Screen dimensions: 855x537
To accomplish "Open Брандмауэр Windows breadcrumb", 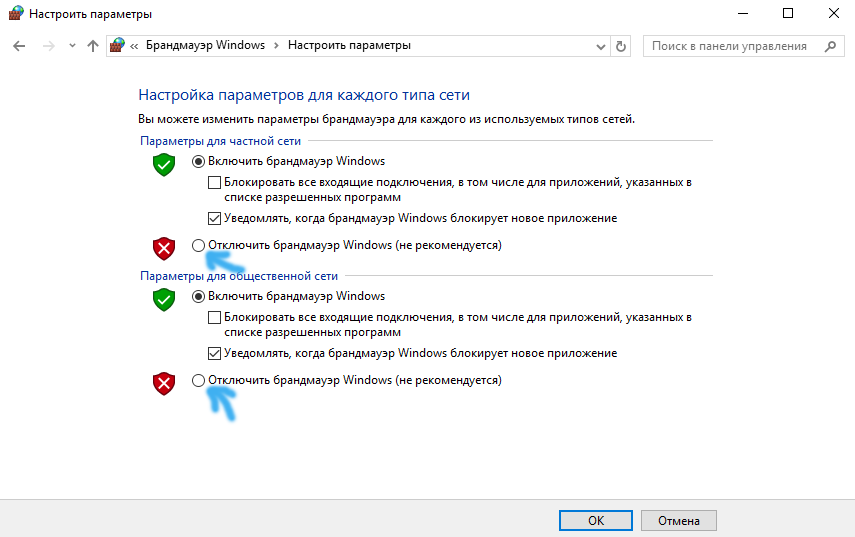I will tap(205, 45).
